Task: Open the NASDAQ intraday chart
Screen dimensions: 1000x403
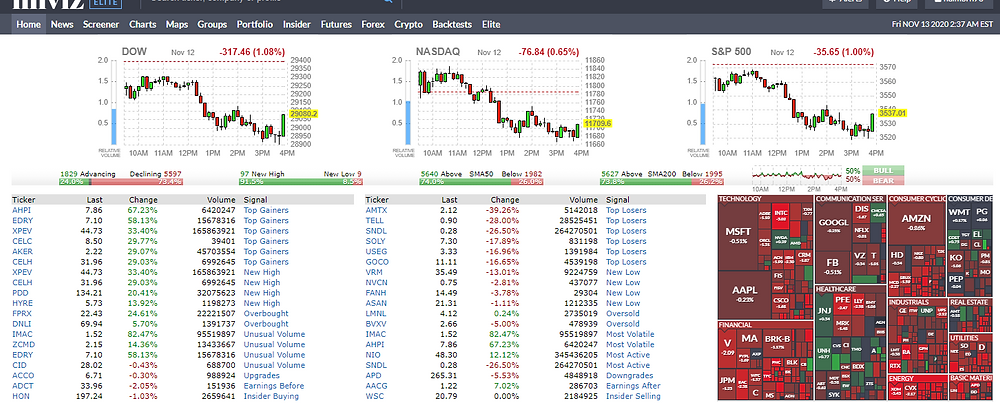Action: [501, 102]
